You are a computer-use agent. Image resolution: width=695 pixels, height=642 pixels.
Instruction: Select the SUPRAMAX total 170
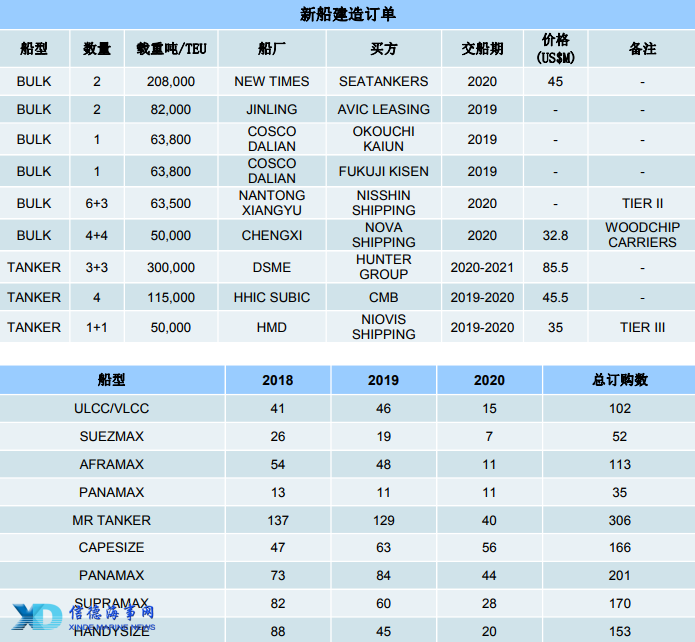click(x=620, y=603)
